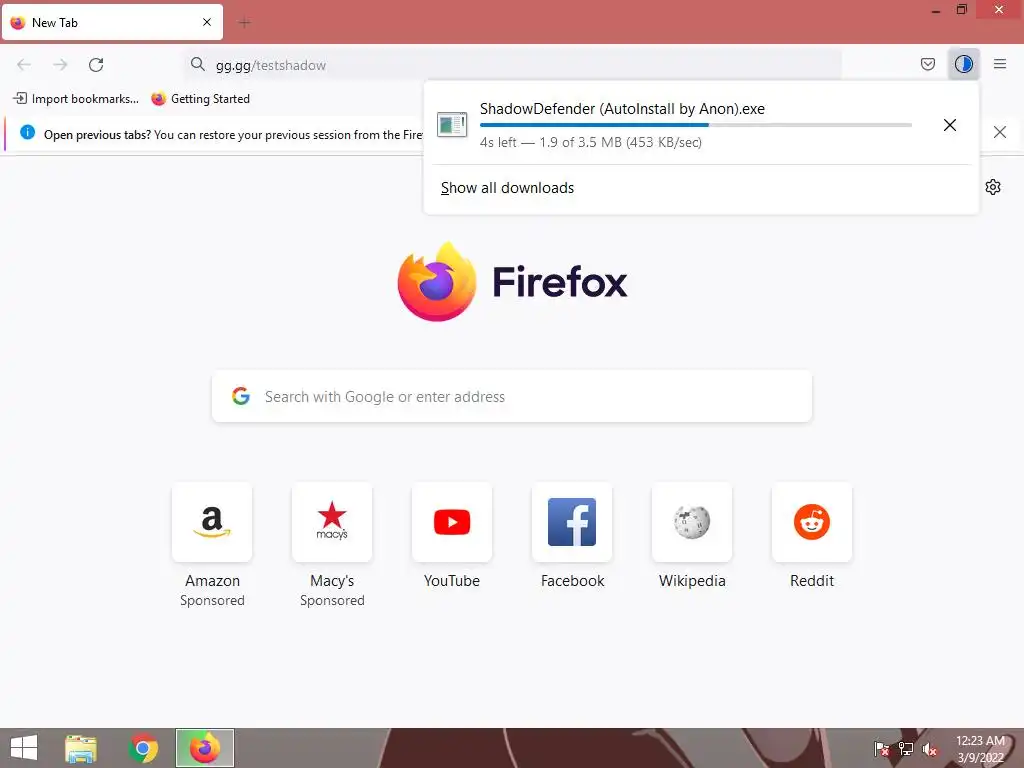Close the New Tab tab

(x=207, y=22)
